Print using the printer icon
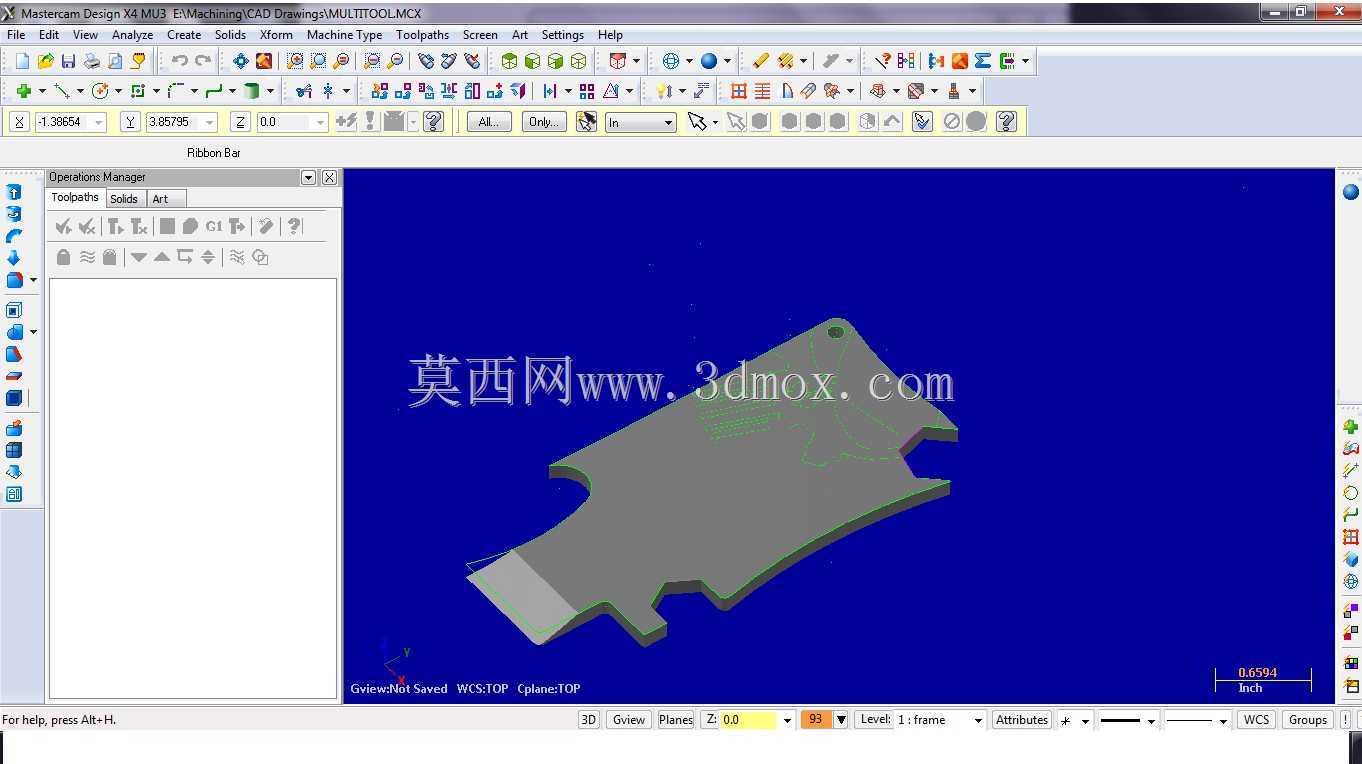 coord(91,61)
